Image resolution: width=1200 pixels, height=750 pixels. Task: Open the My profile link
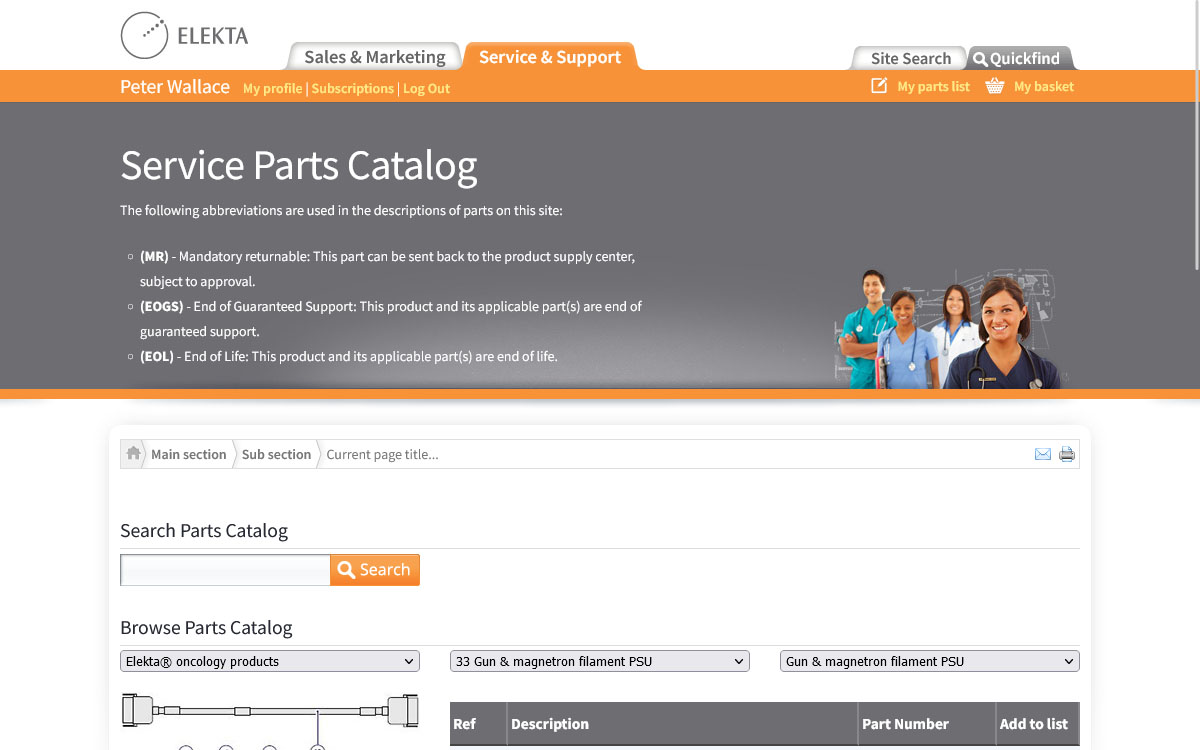[x=272, y=88]
